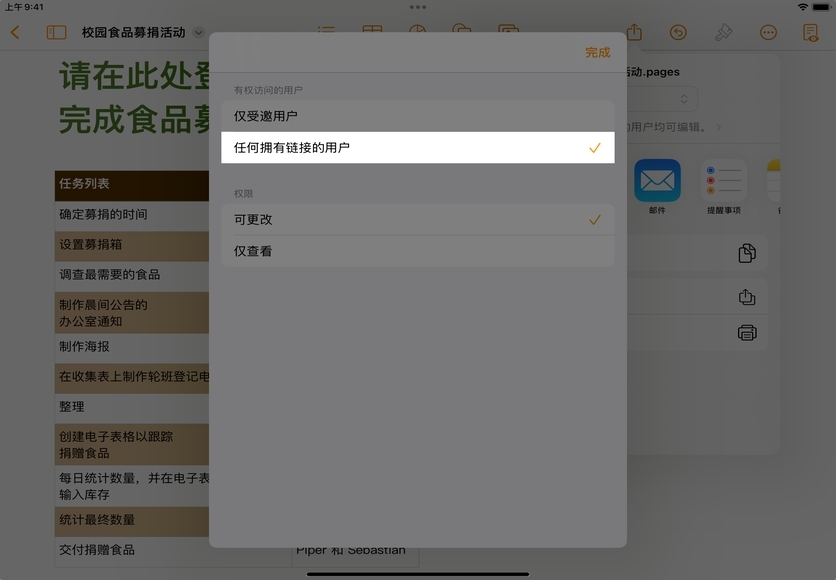
Task: Choose 仅查看 permission
Action: pos(417,251)
